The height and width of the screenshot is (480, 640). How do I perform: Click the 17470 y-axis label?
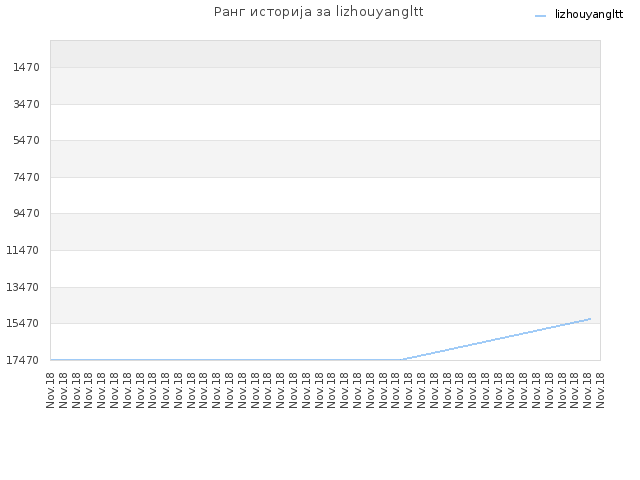(x=22, y=360)
